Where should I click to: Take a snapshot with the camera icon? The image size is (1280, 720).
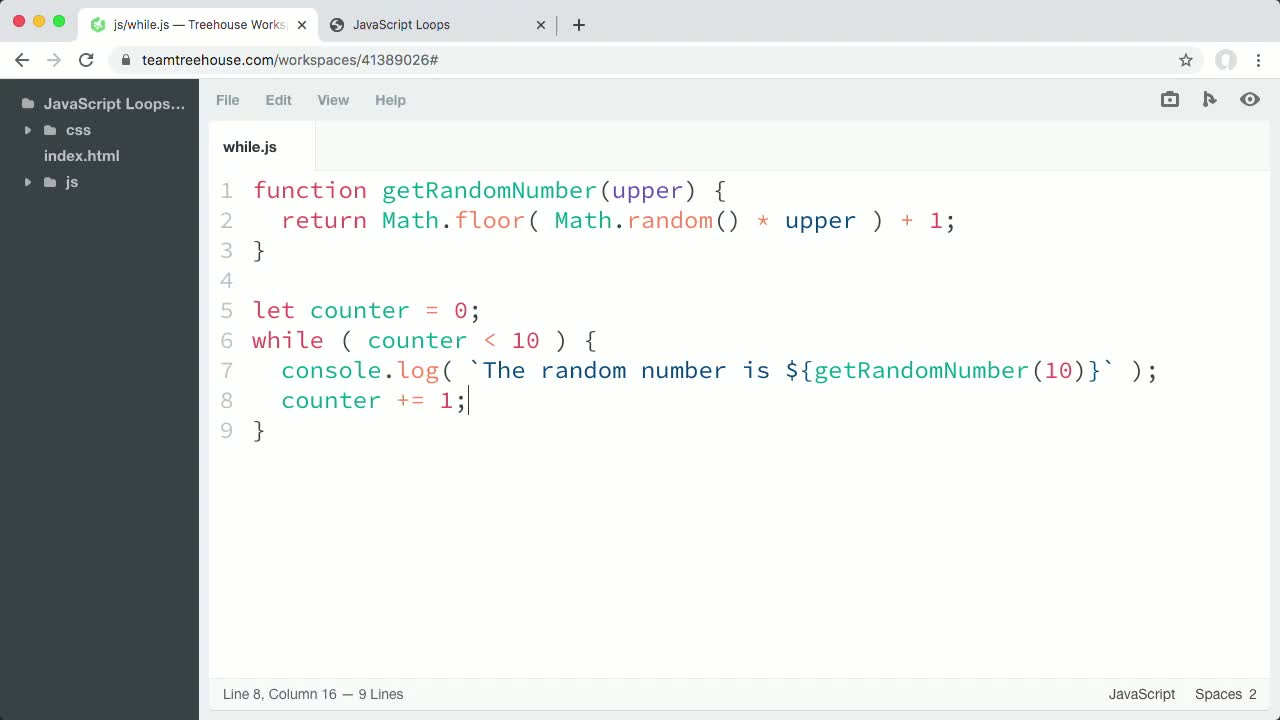click(1169, 99)
